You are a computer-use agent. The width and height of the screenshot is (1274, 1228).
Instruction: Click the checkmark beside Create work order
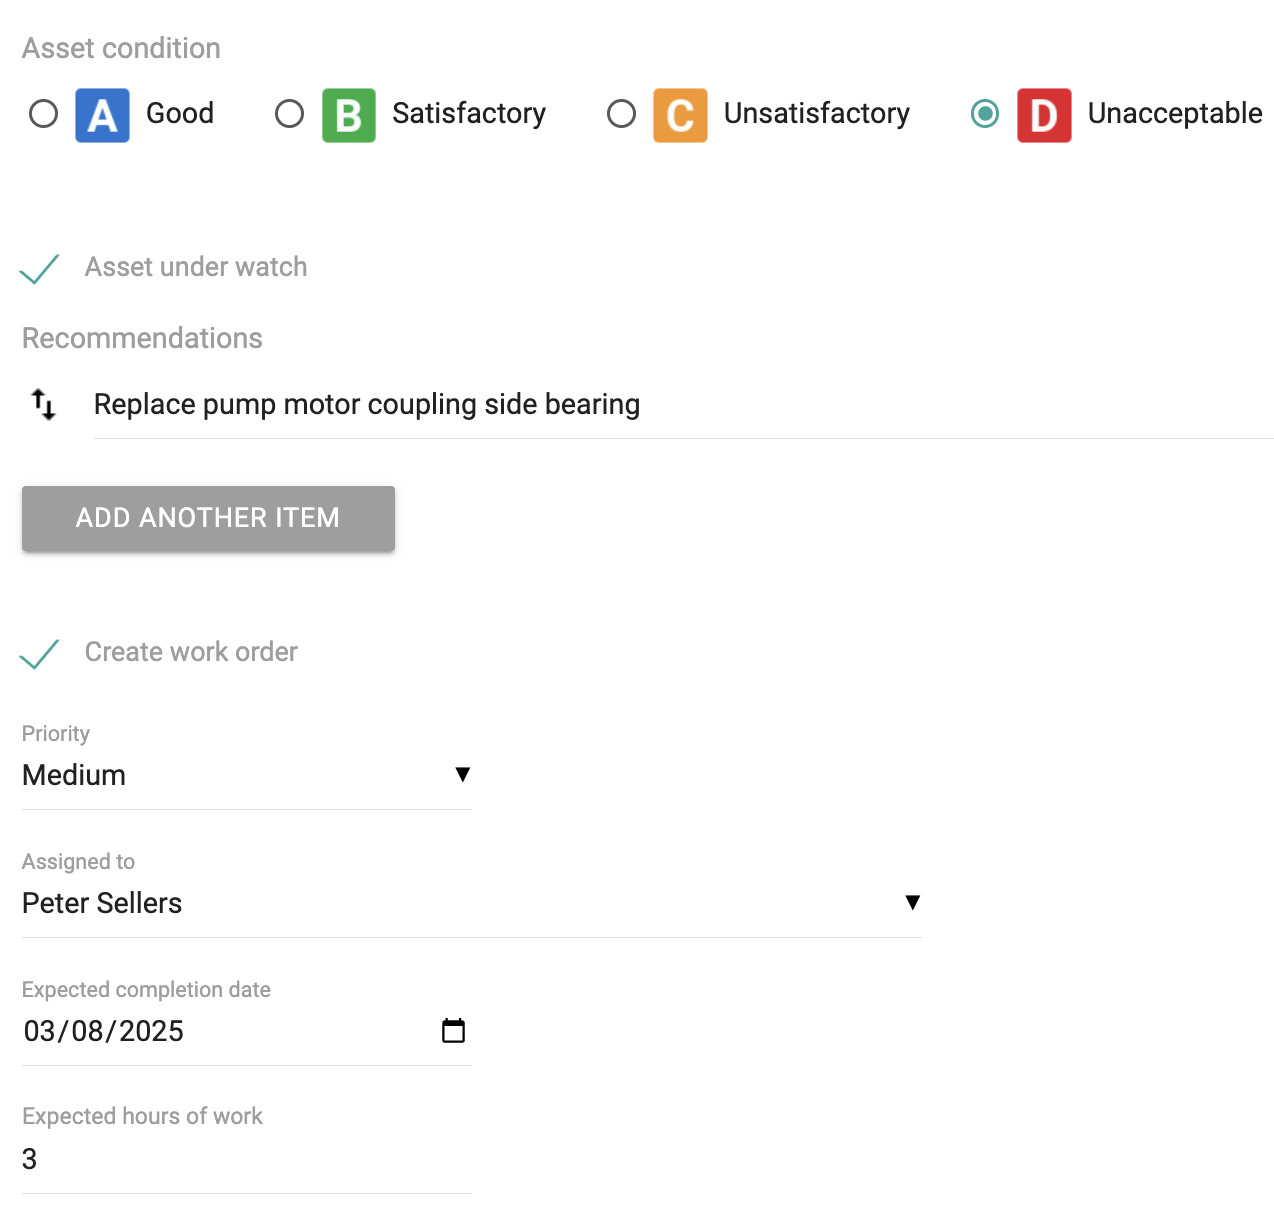pos(40,654)
